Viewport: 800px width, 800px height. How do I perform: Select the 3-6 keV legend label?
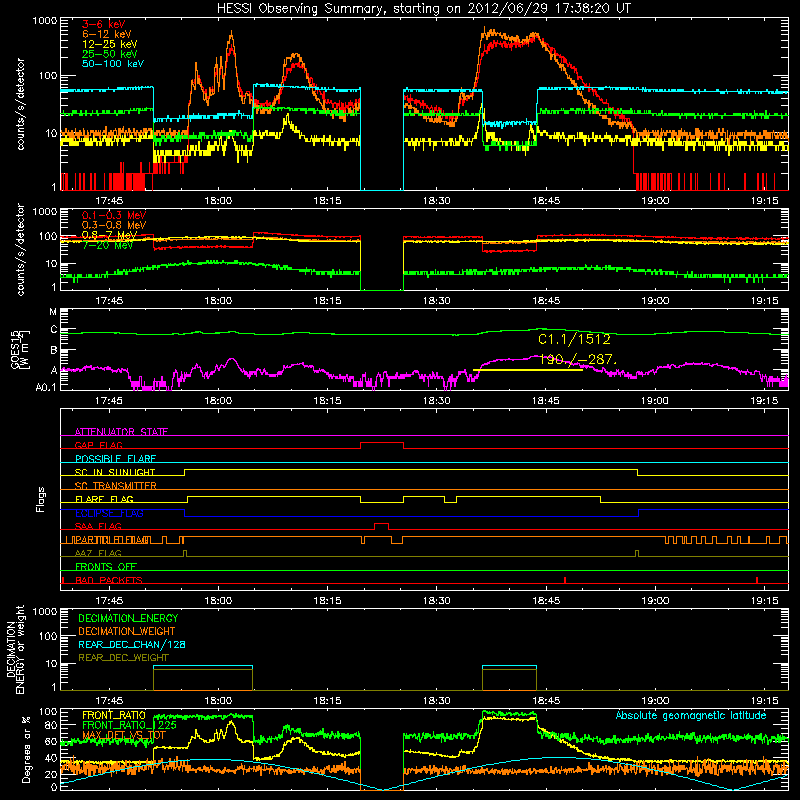click(x=103, y=24)
